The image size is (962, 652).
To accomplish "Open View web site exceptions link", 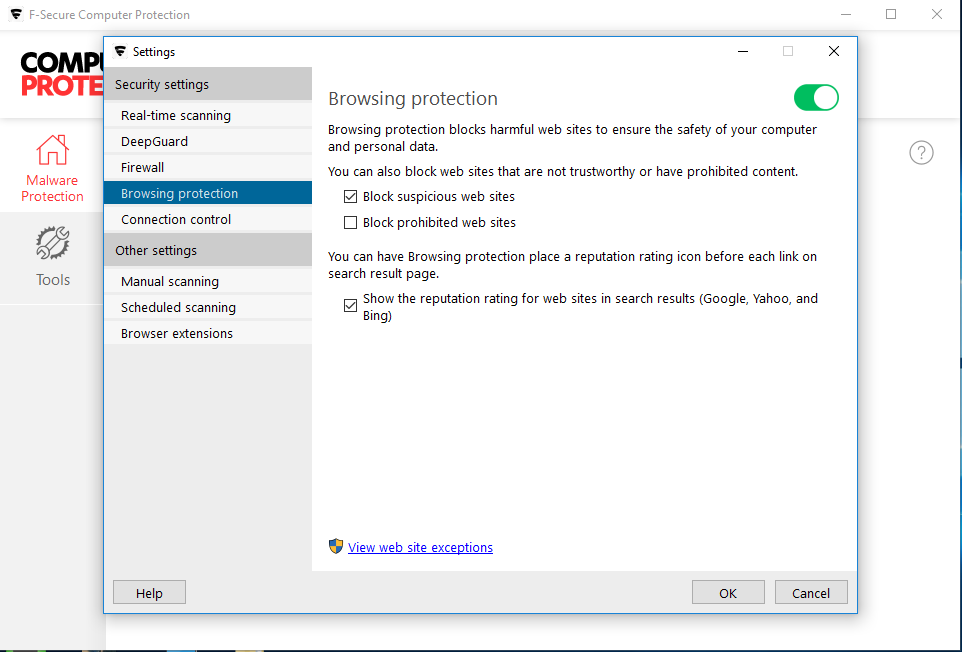I will click(x=420, y=547).
